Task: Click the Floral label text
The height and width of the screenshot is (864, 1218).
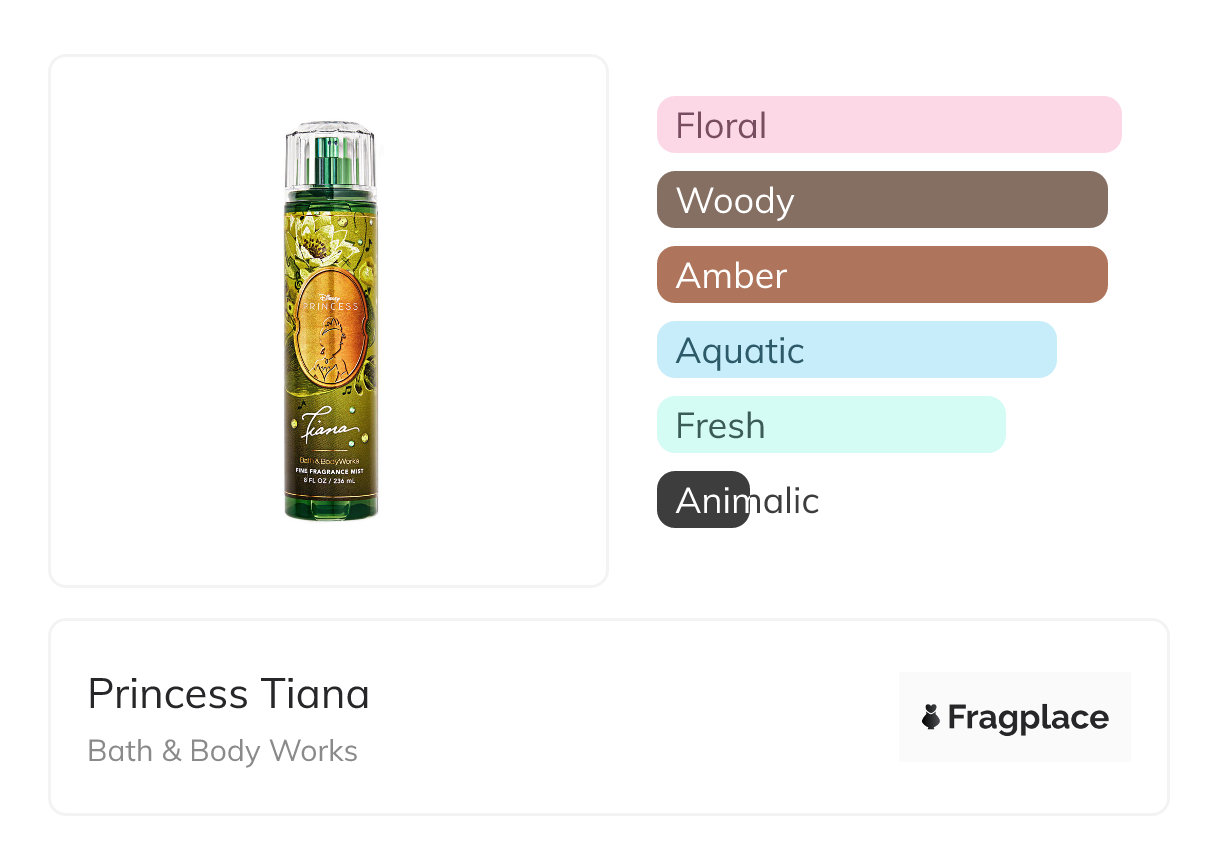Action: [x=721, y=126]
